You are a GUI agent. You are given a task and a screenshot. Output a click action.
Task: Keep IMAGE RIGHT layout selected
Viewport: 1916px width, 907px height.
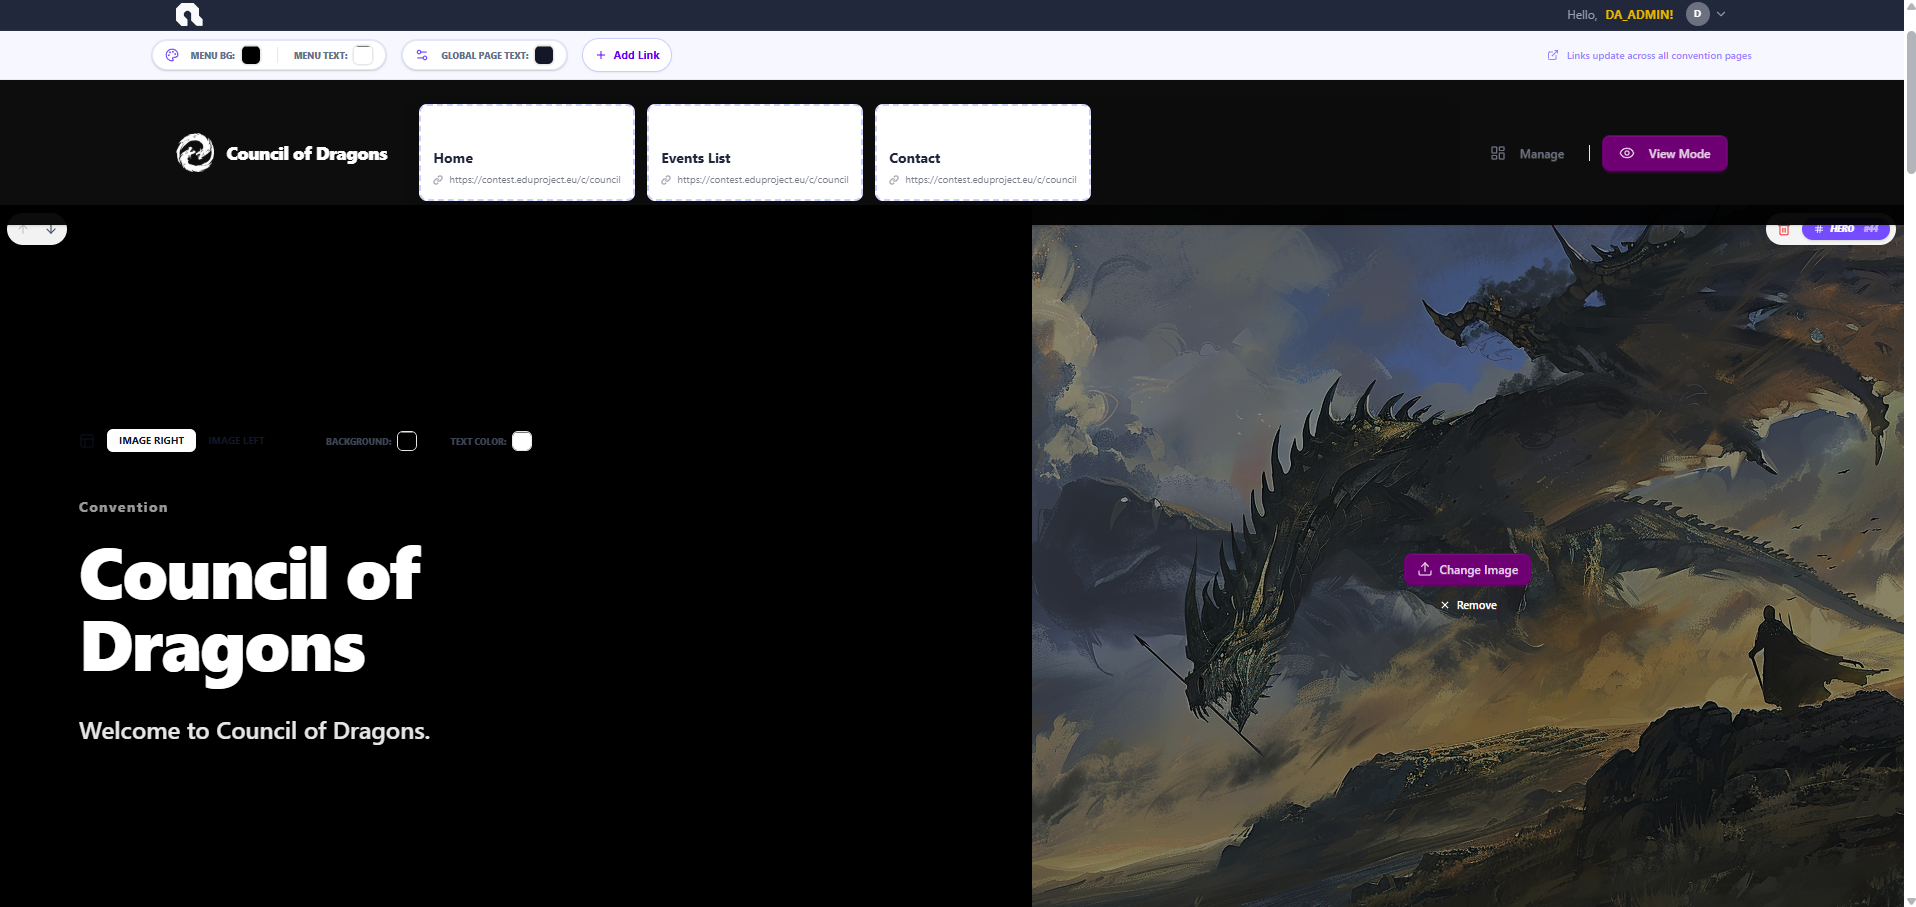[151, 440]
